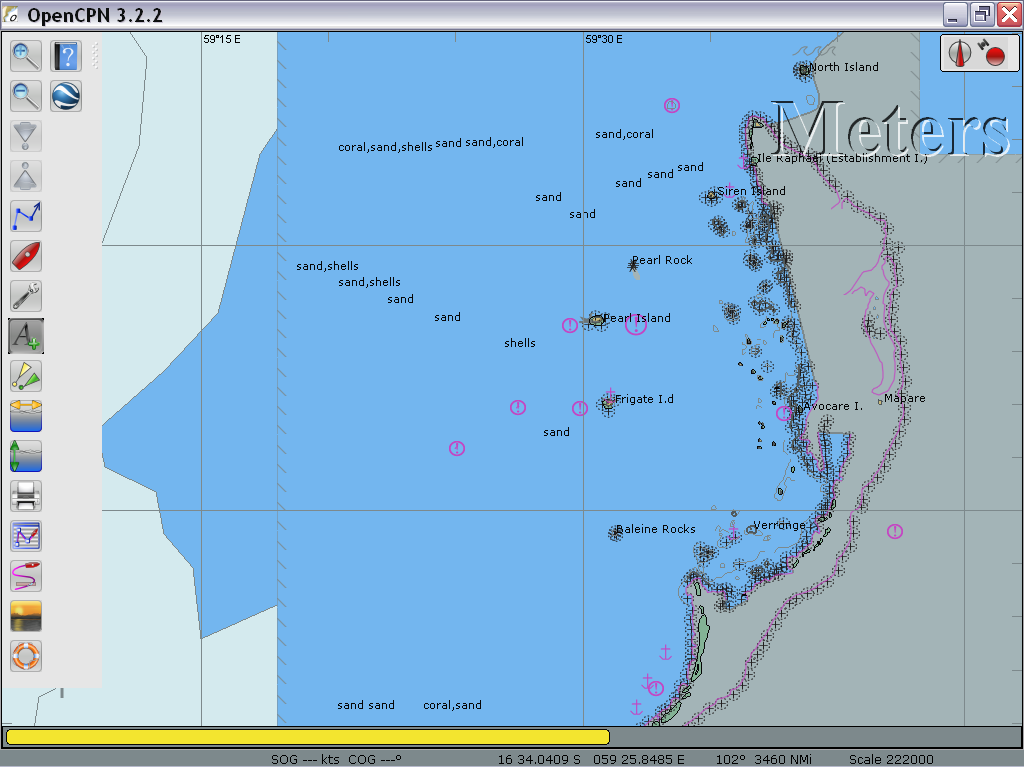Toggle the chart text display button

(x=26, y=336)
